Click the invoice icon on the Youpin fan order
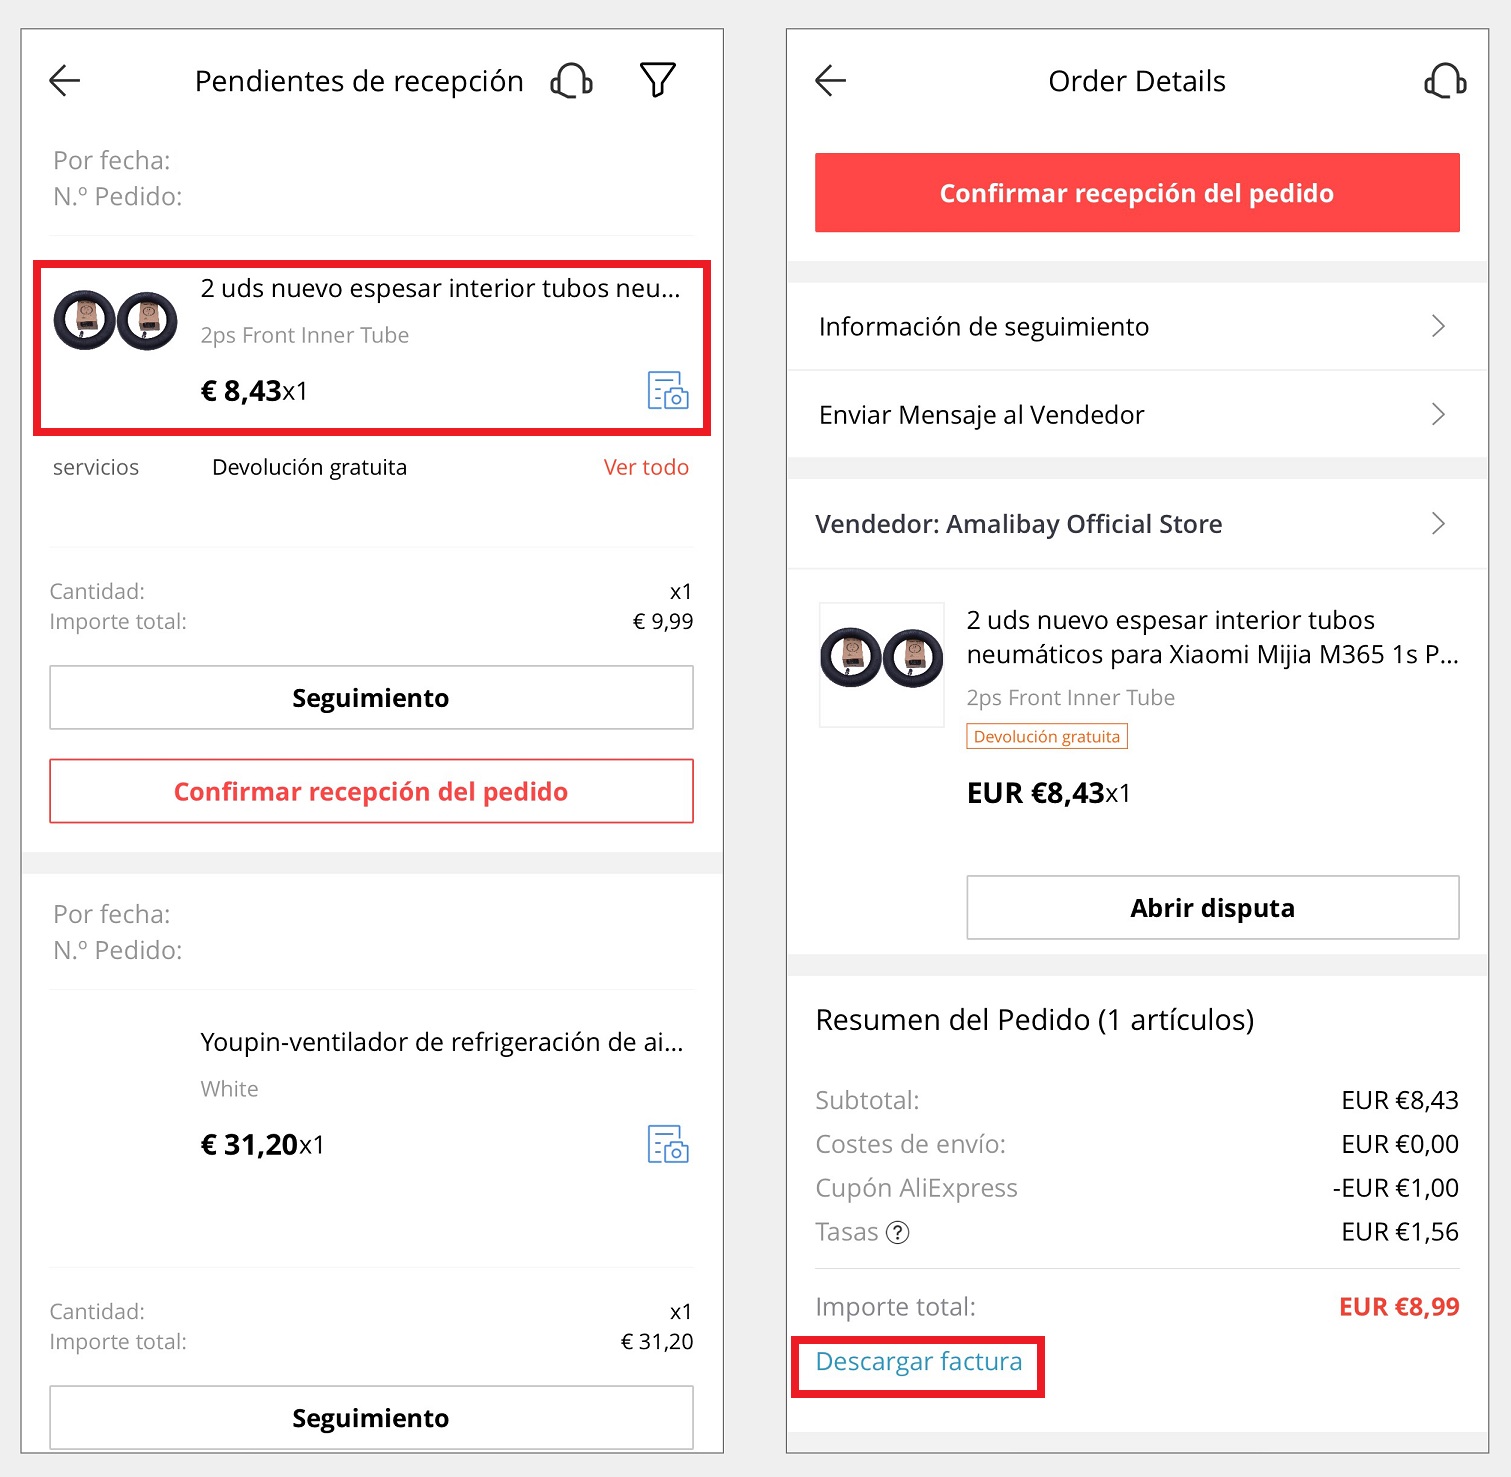The width and height of the screenshot is (1511, 1477). 668,1145
